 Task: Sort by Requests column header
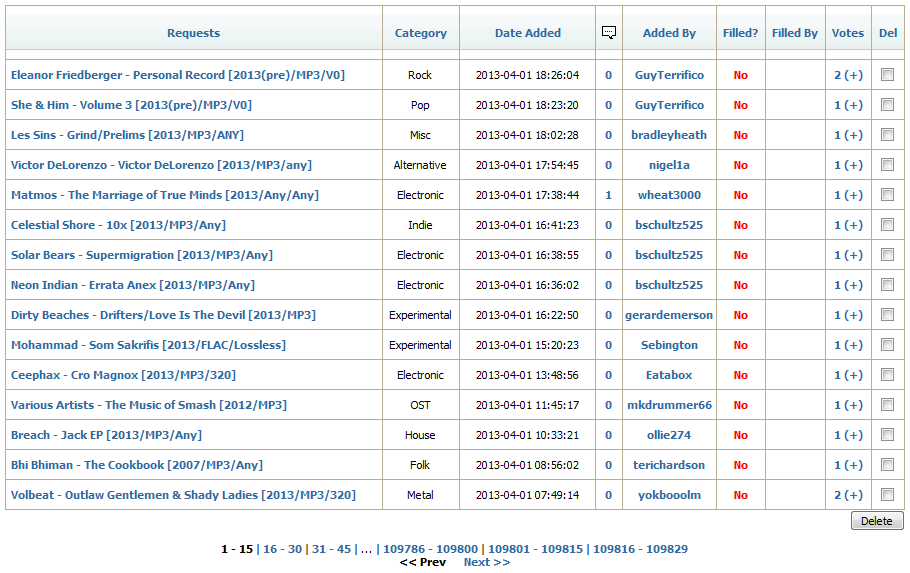[193, 33]
